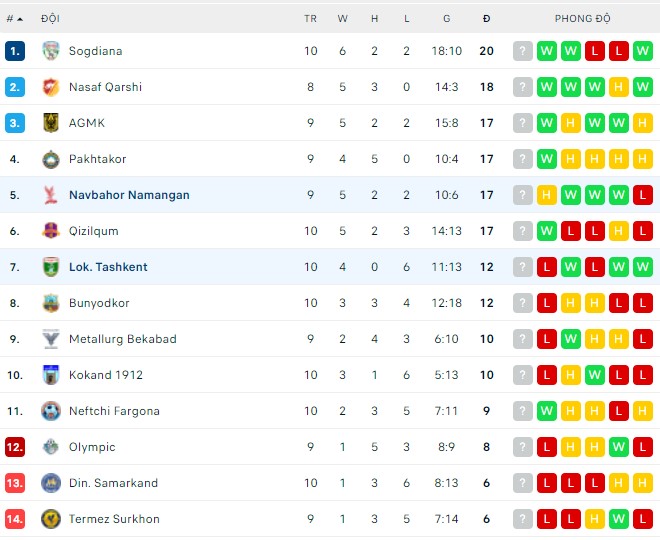The image size is (660, 540).
Task: Click the Pakhtakor club crest
Action: click(x=51, y=159)
